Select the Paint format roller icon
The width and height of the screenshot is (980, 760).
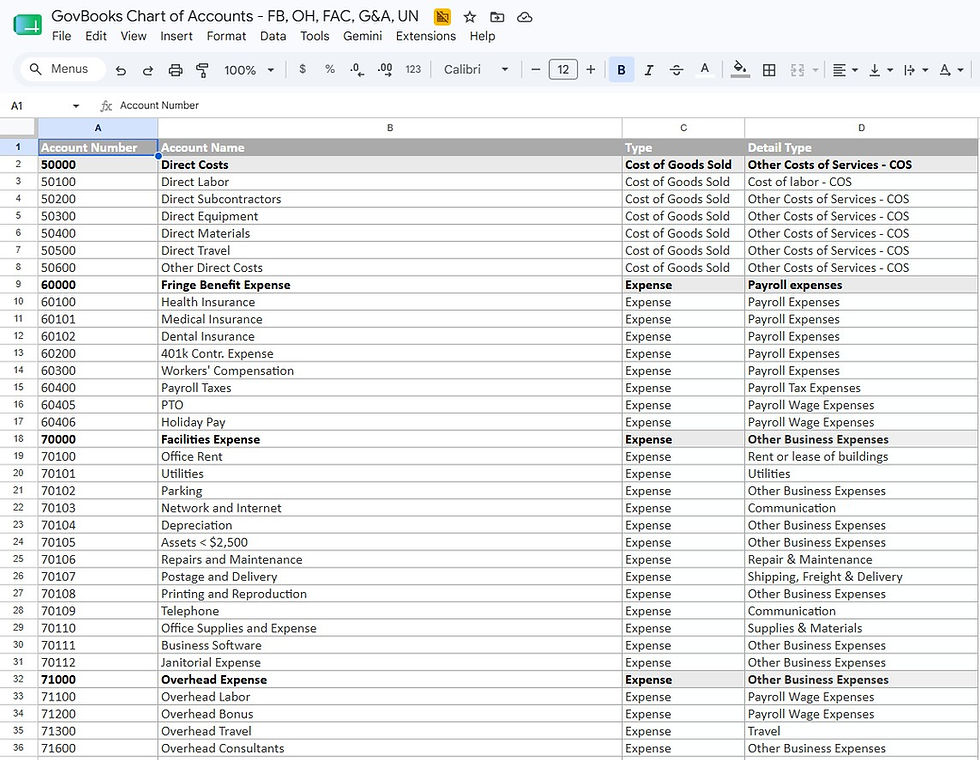click(202, 70)
